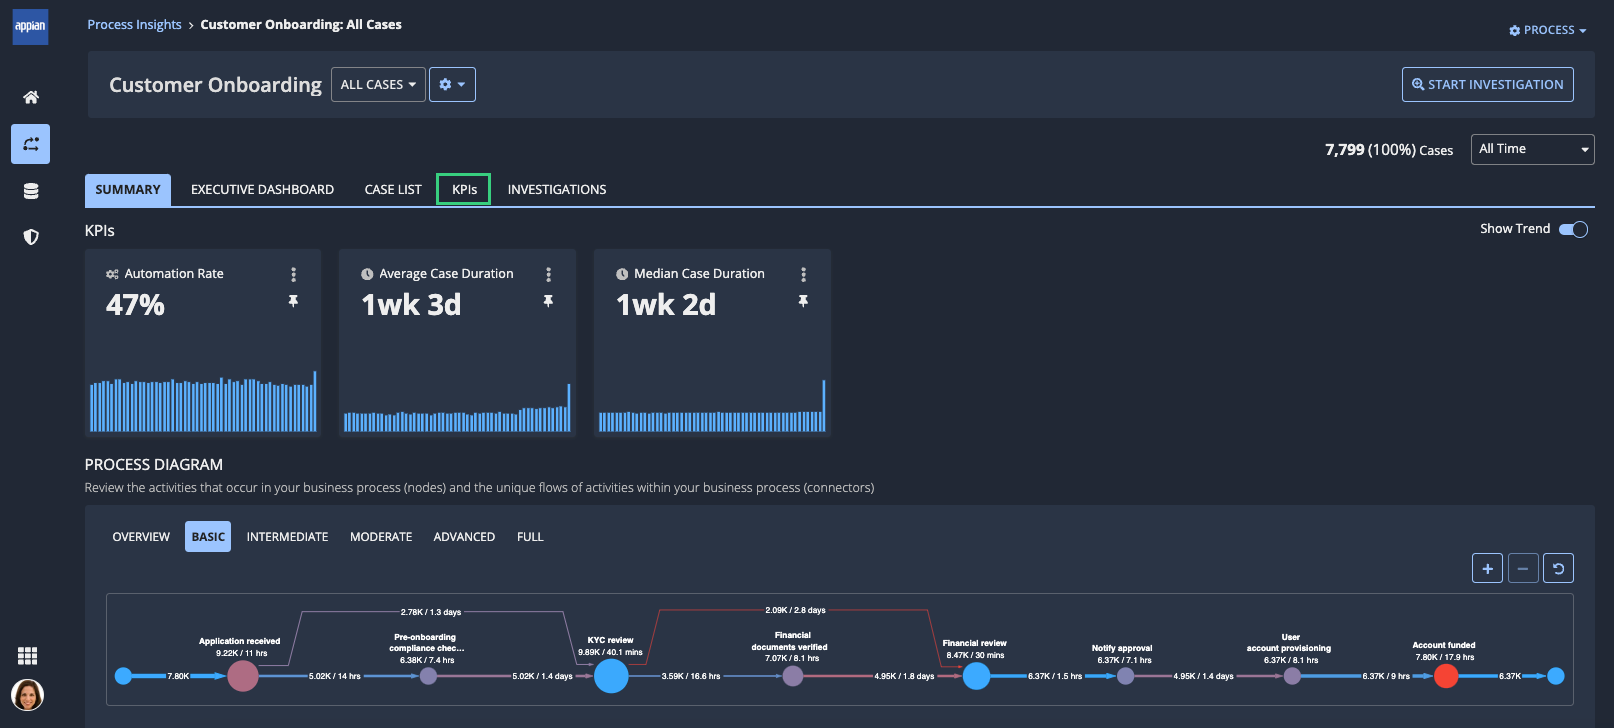Click the Average Case Duration trend chart
The width and height of the screenshot is (1614, 728).
458,408
